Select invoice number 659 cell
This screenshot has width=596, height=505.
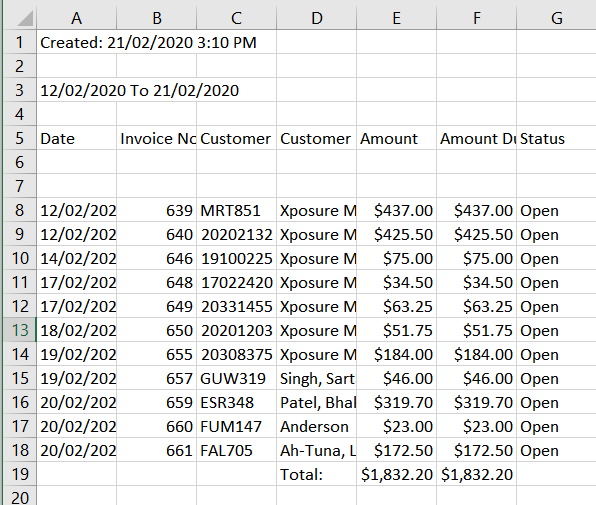coord(157,402)
